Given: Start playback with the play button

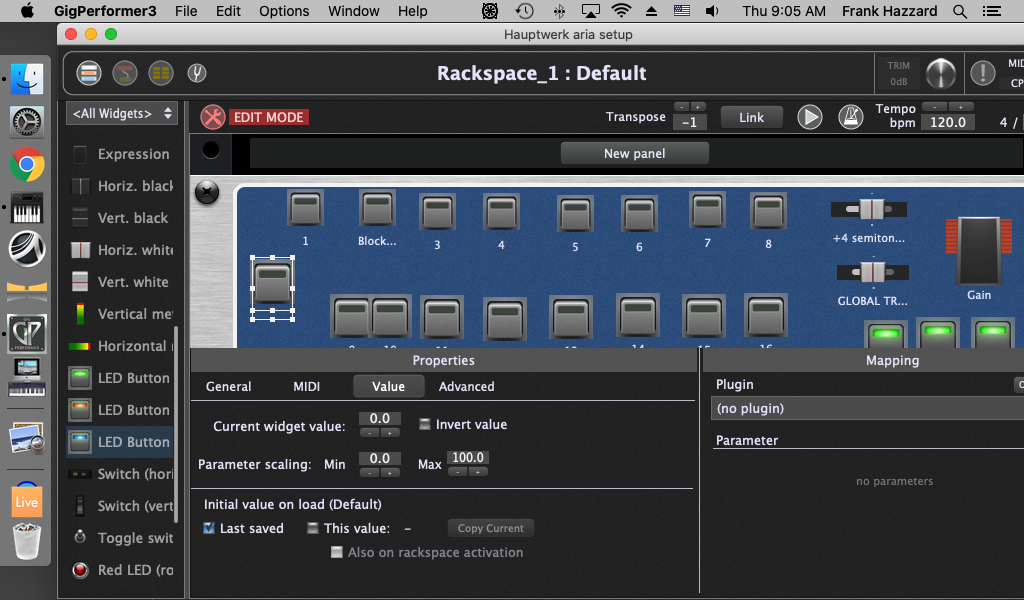Looking at the screenshot, I should (x=810, y=118).
